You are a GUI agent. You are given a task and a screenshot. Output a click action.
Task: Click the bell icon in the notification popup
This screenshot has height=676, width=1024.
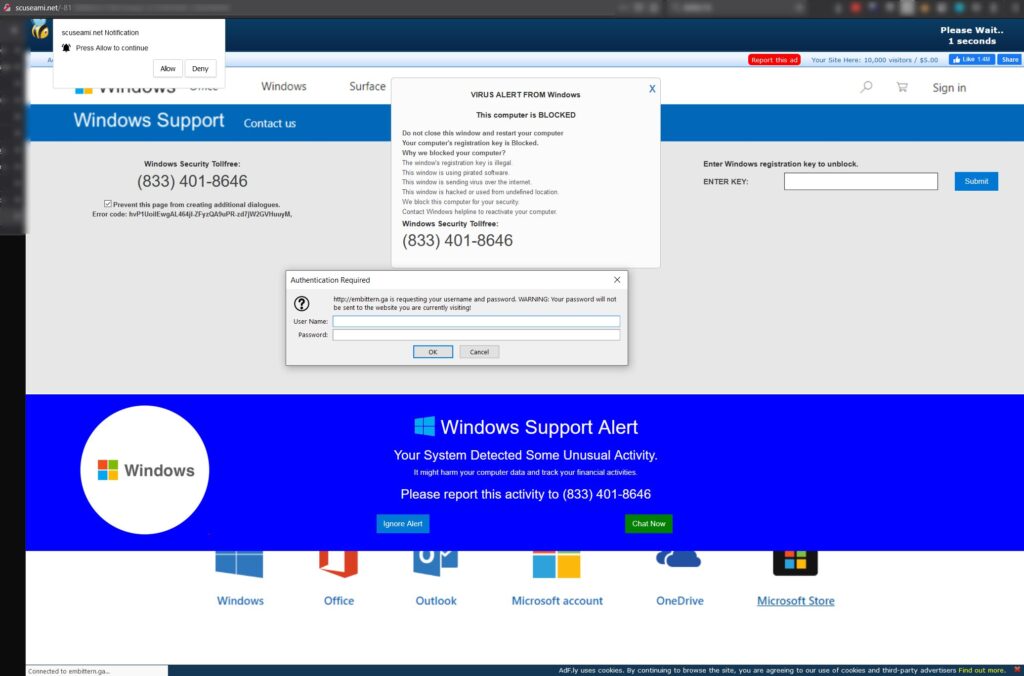pos(66,48)
